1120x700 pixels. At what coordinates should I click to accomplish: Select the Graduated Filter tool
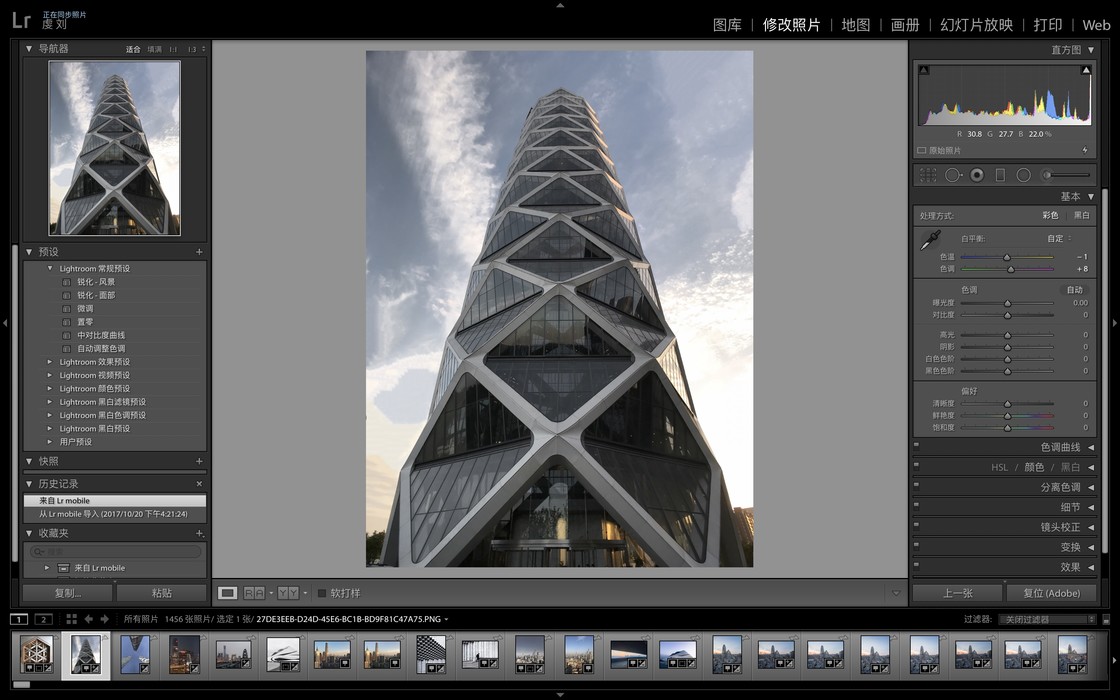pyautogui.click(x=1000, y=175)
